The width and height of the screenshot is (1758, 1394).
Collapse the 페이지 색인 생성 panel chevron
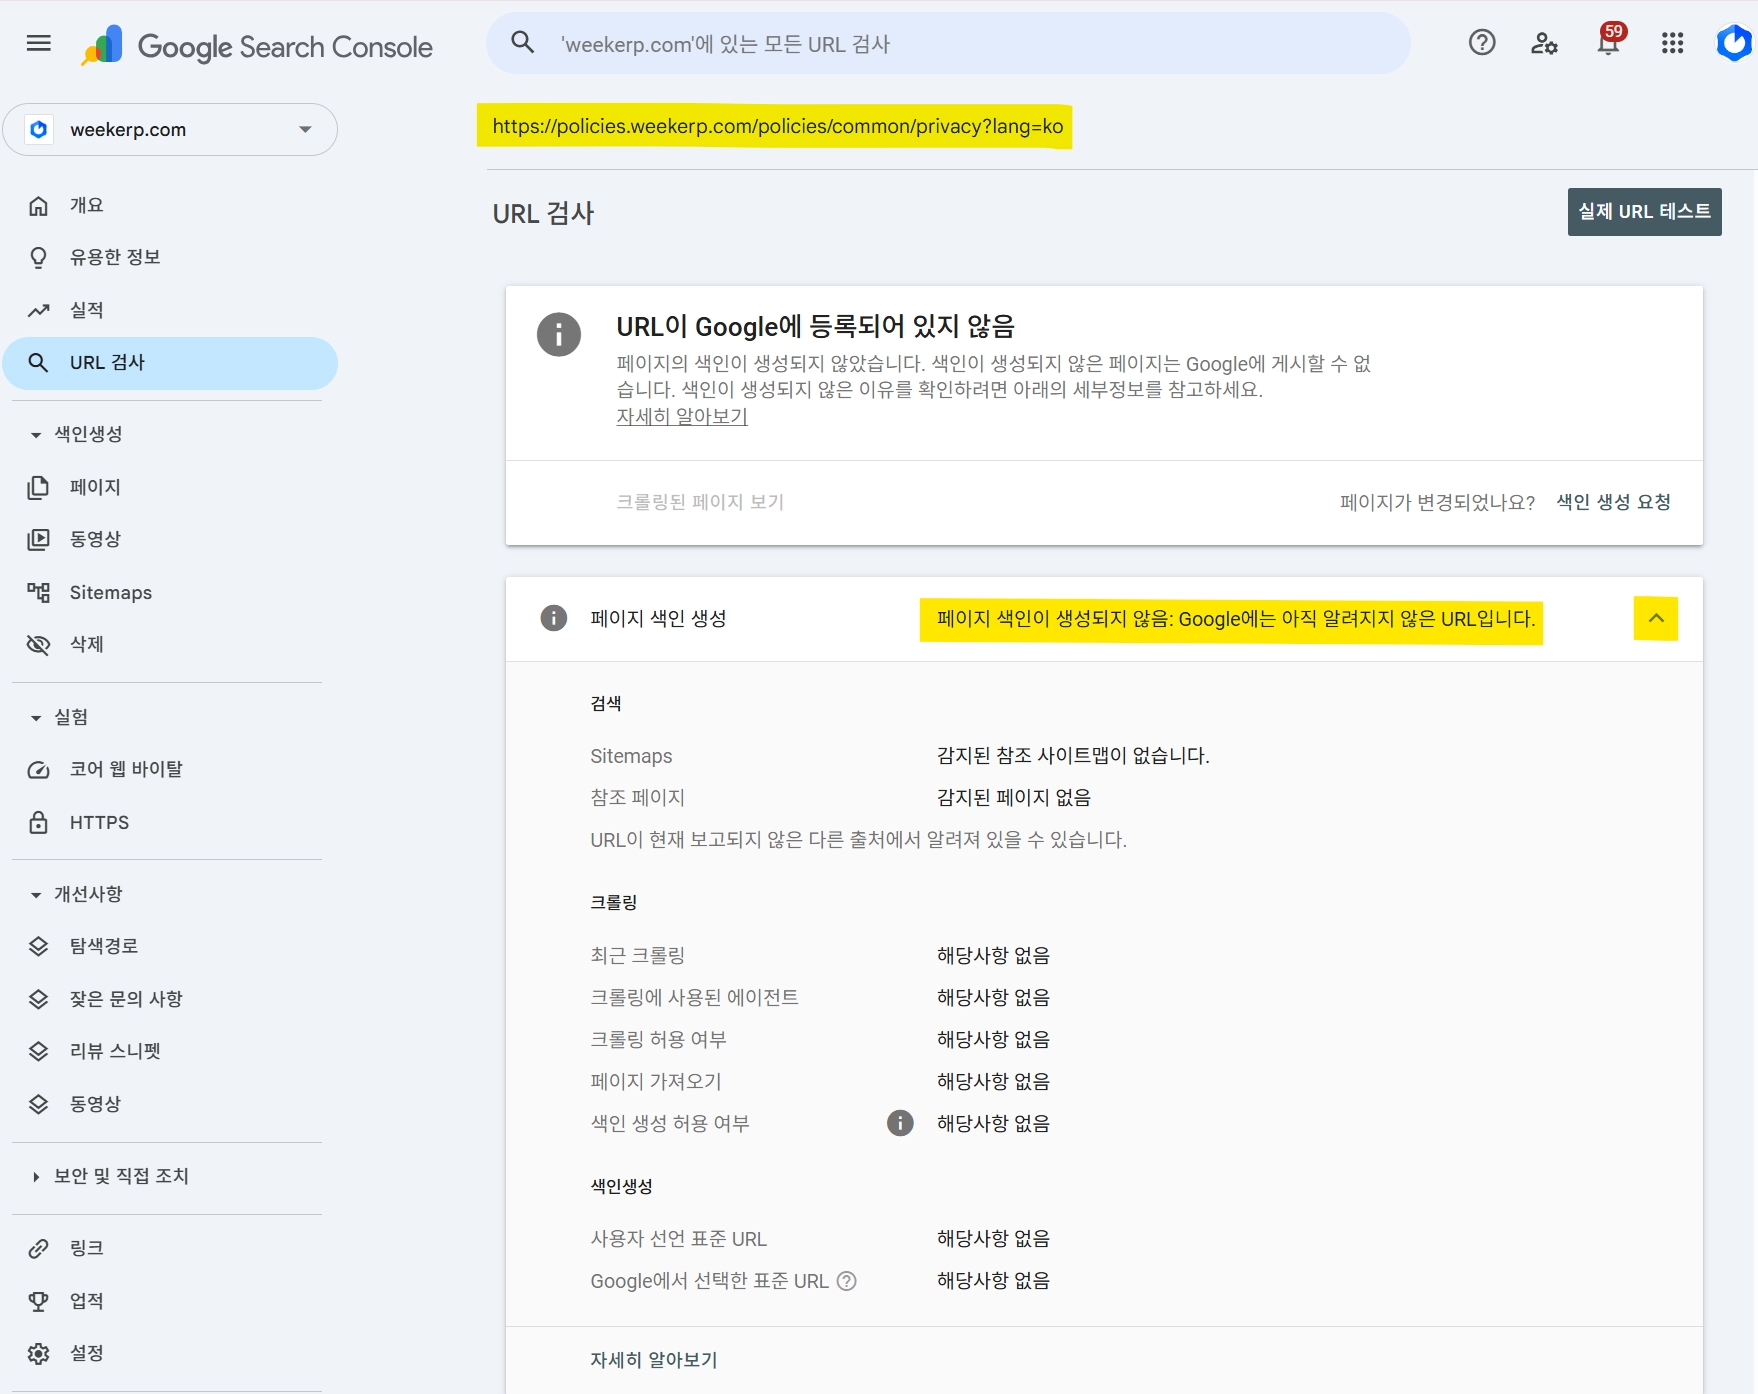click(1656, 618)
